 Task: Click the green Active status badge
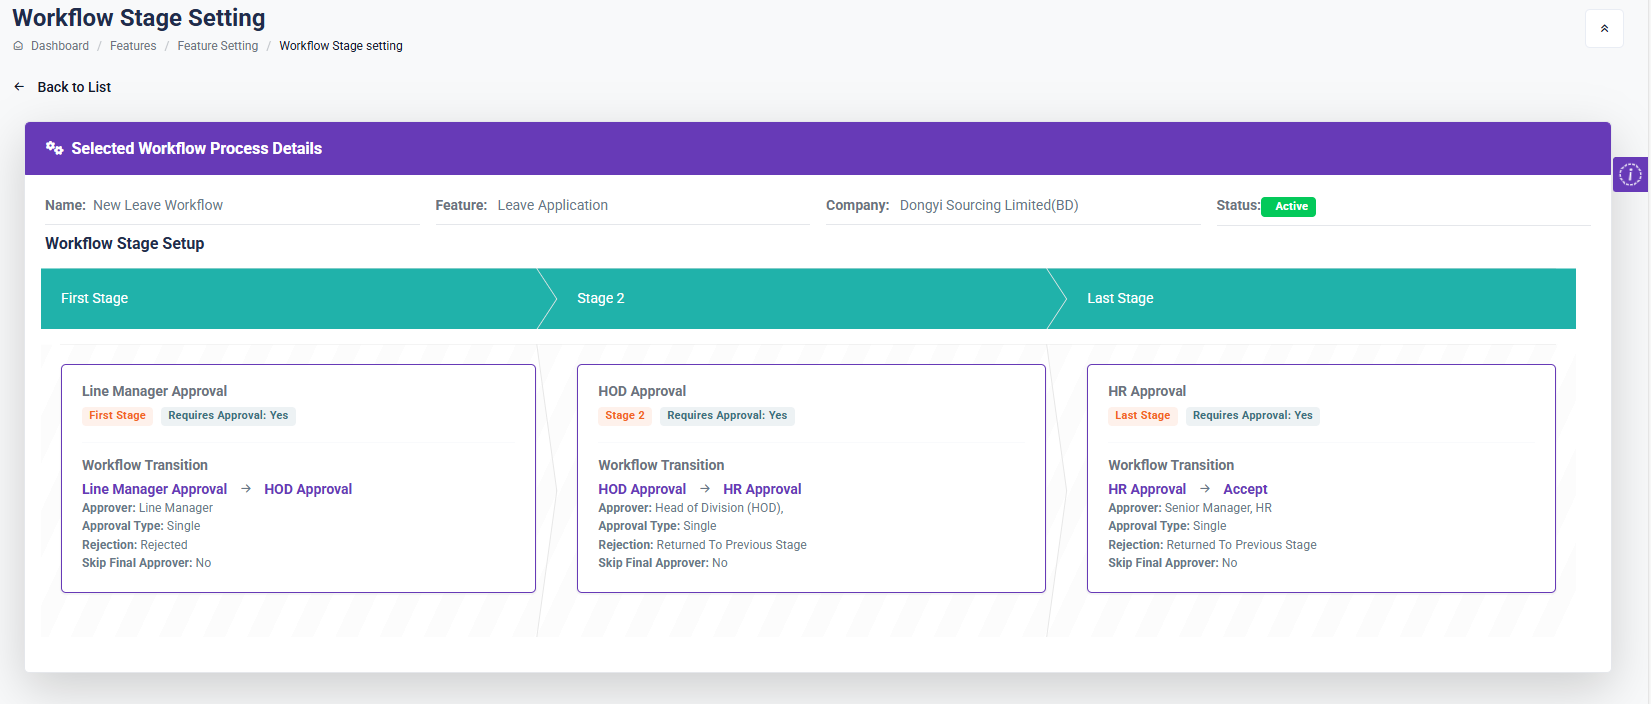click(1289, 206)
